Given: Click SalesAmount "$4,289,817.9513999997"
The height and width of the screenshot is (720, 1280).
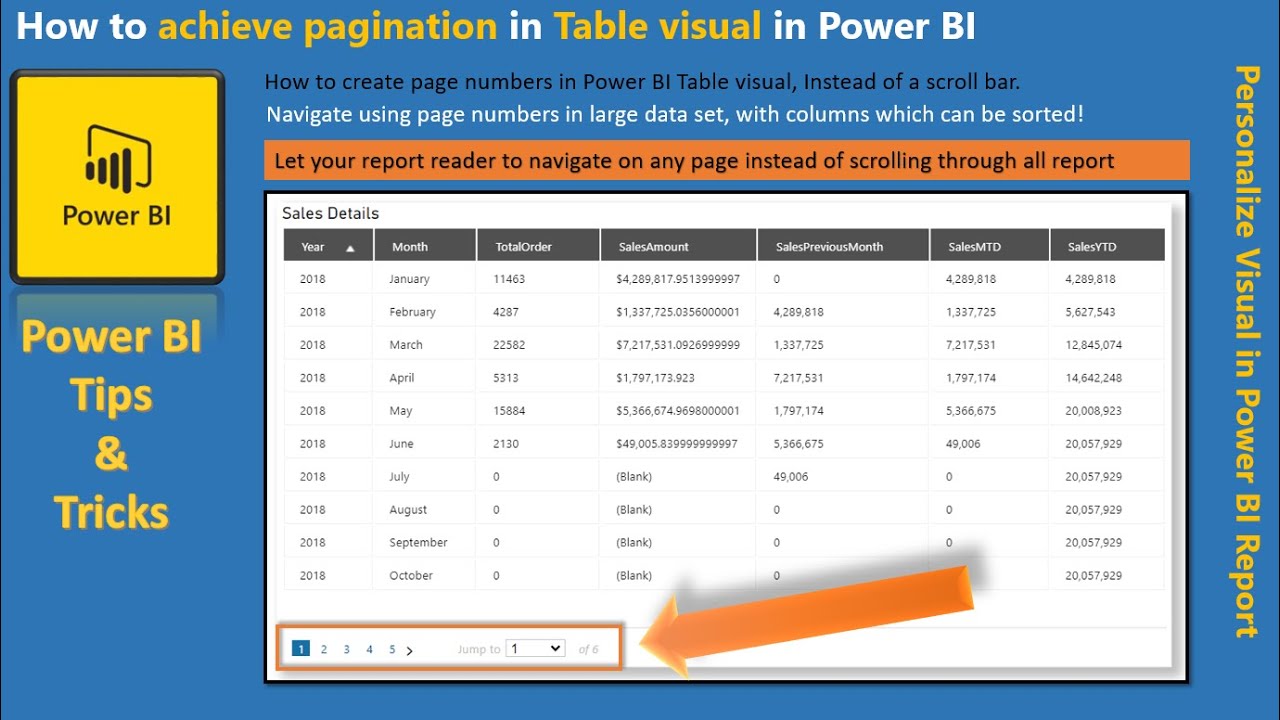Looking at the screenshot, I should 678,279.
